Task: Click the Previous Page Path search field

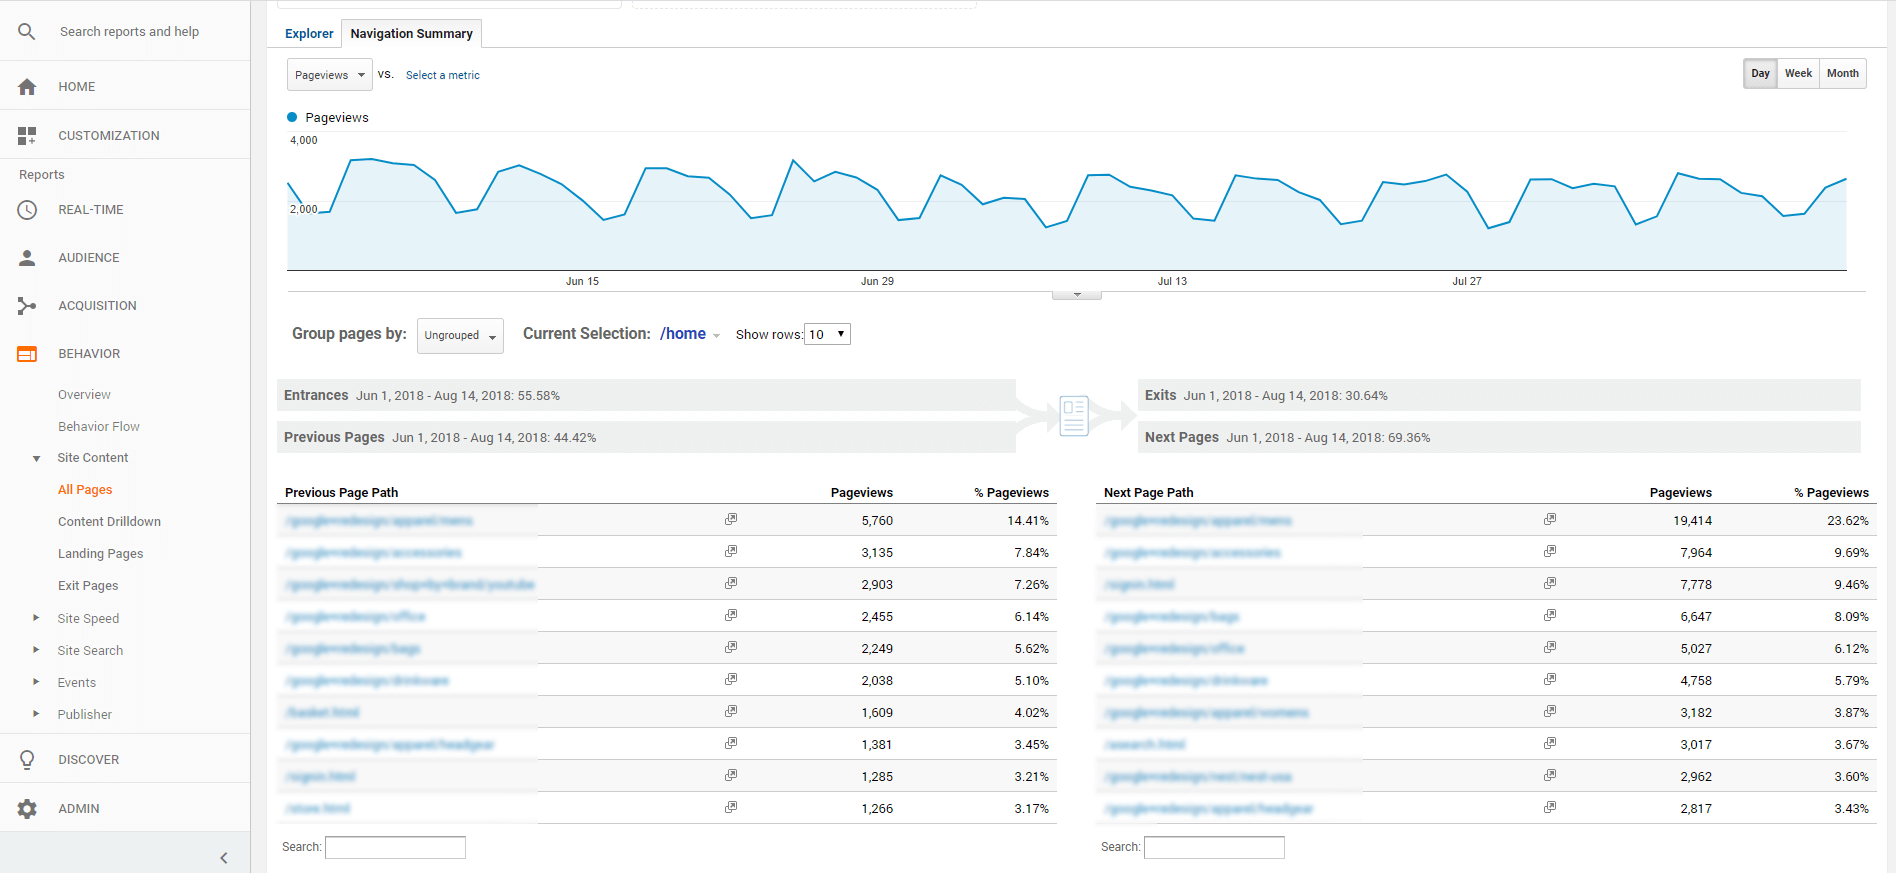Action: pos(395,848)
